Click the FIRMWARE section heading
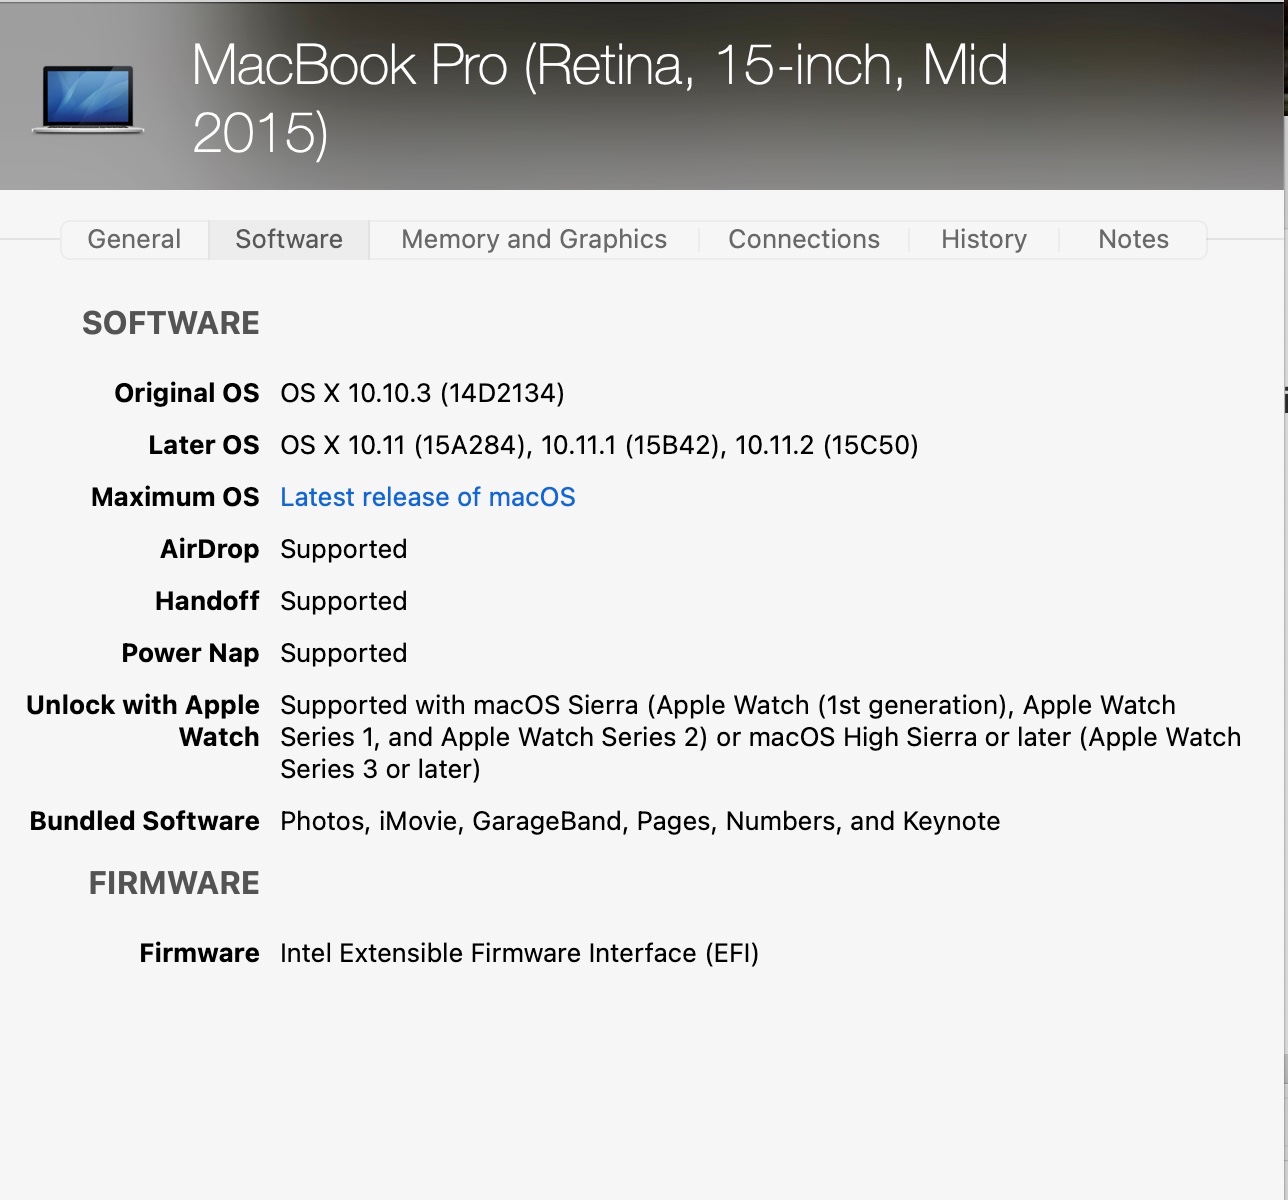The height and width of the screenshot is (1200, 1288). (174, 883)
